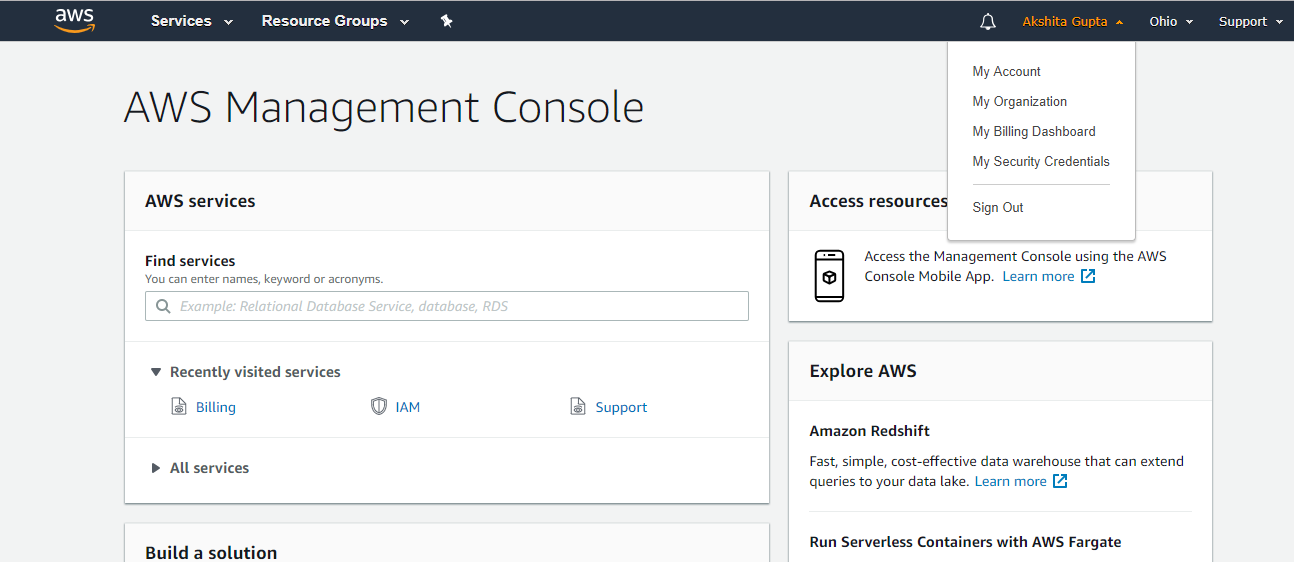Click Learn more about Amazon Redshift
The width and height of the screenshot is (1294, 562).
click(1010, 481)
